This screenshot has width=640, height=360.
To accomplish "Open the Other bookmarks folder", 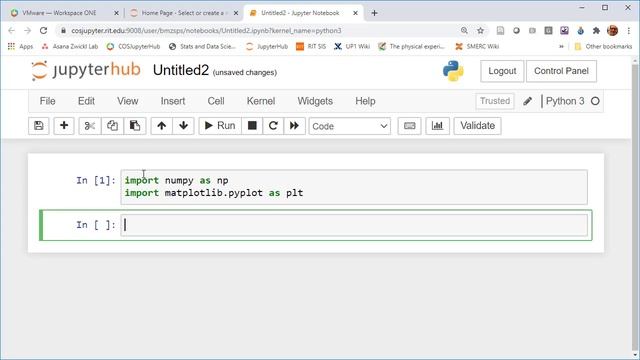I will pyautogui.click(x=603, y=47).
